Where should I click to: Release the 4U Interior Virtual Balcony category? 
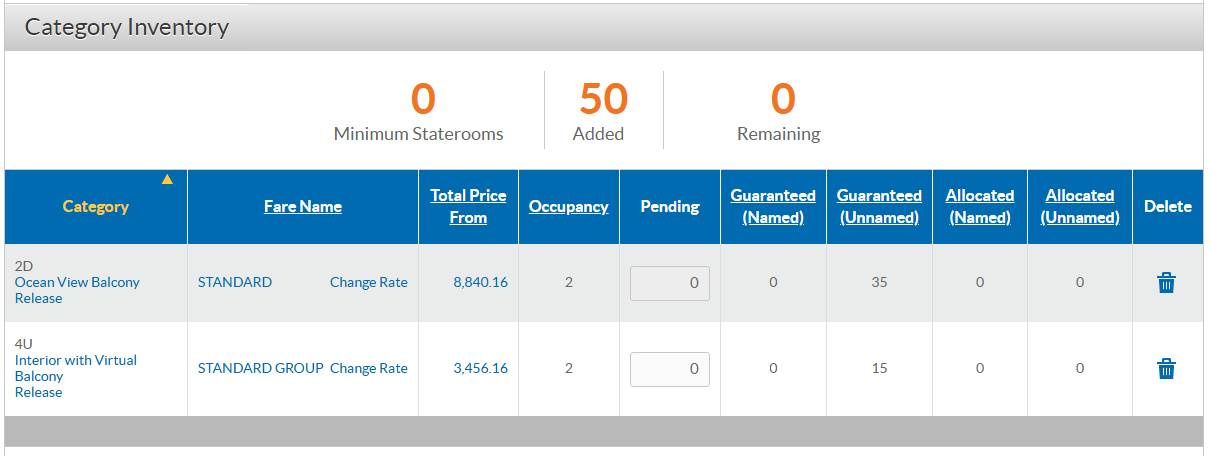point(38,393)
